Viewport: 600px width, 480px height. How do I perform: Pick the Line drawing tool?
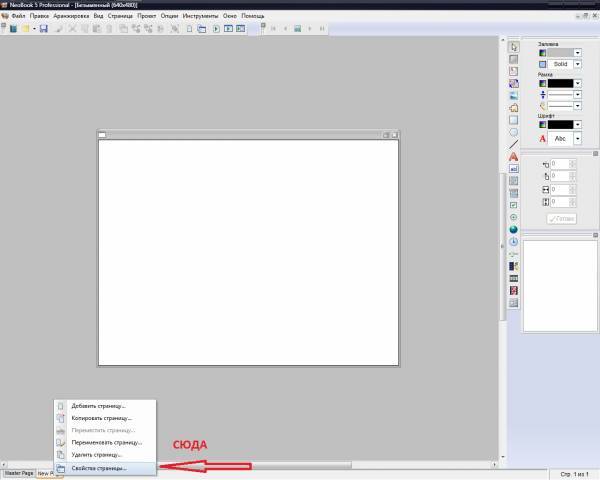coord(514,144)
